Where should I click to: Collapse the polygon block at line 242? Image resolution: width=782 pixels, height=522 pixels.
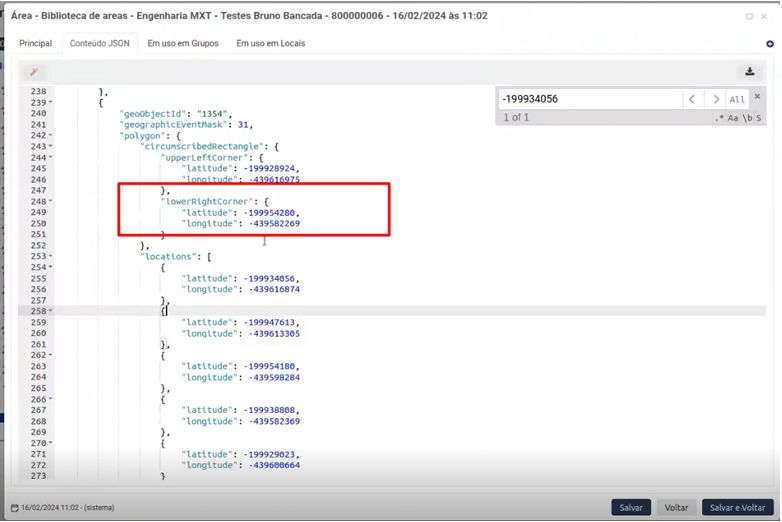51,136
